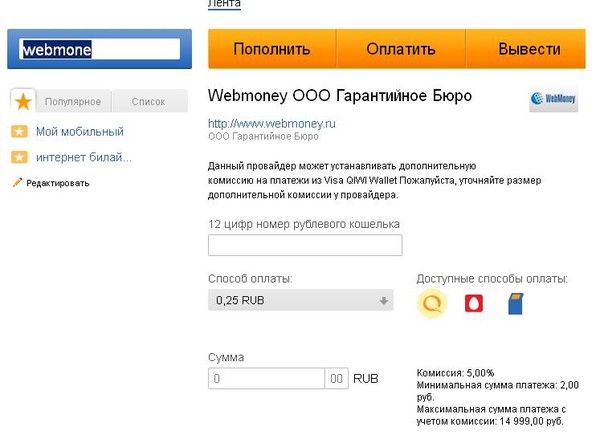Open the Способ оплаты 0,25 RUB dropdown
Screen dimensions: 600x435
[x=301, y=300]
